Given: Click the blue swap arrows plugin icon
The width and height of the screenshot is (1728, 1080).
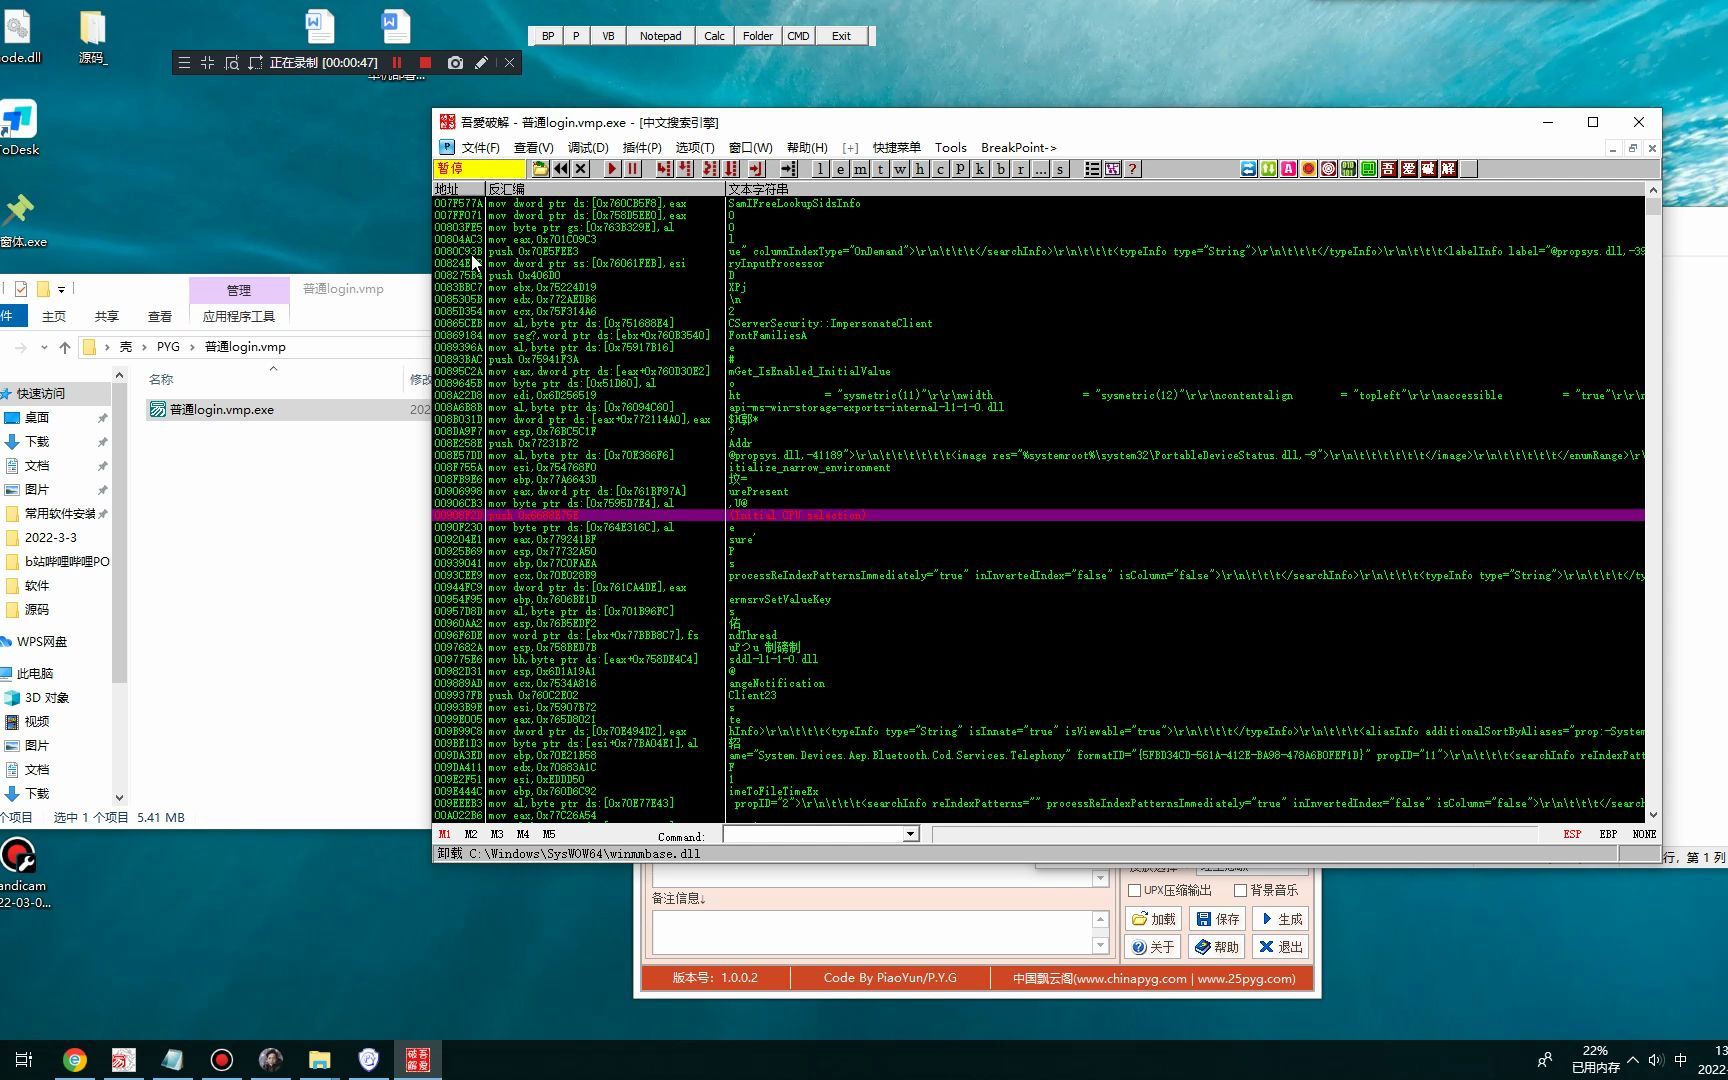Looking at the screenshot, I should 1248,169.
